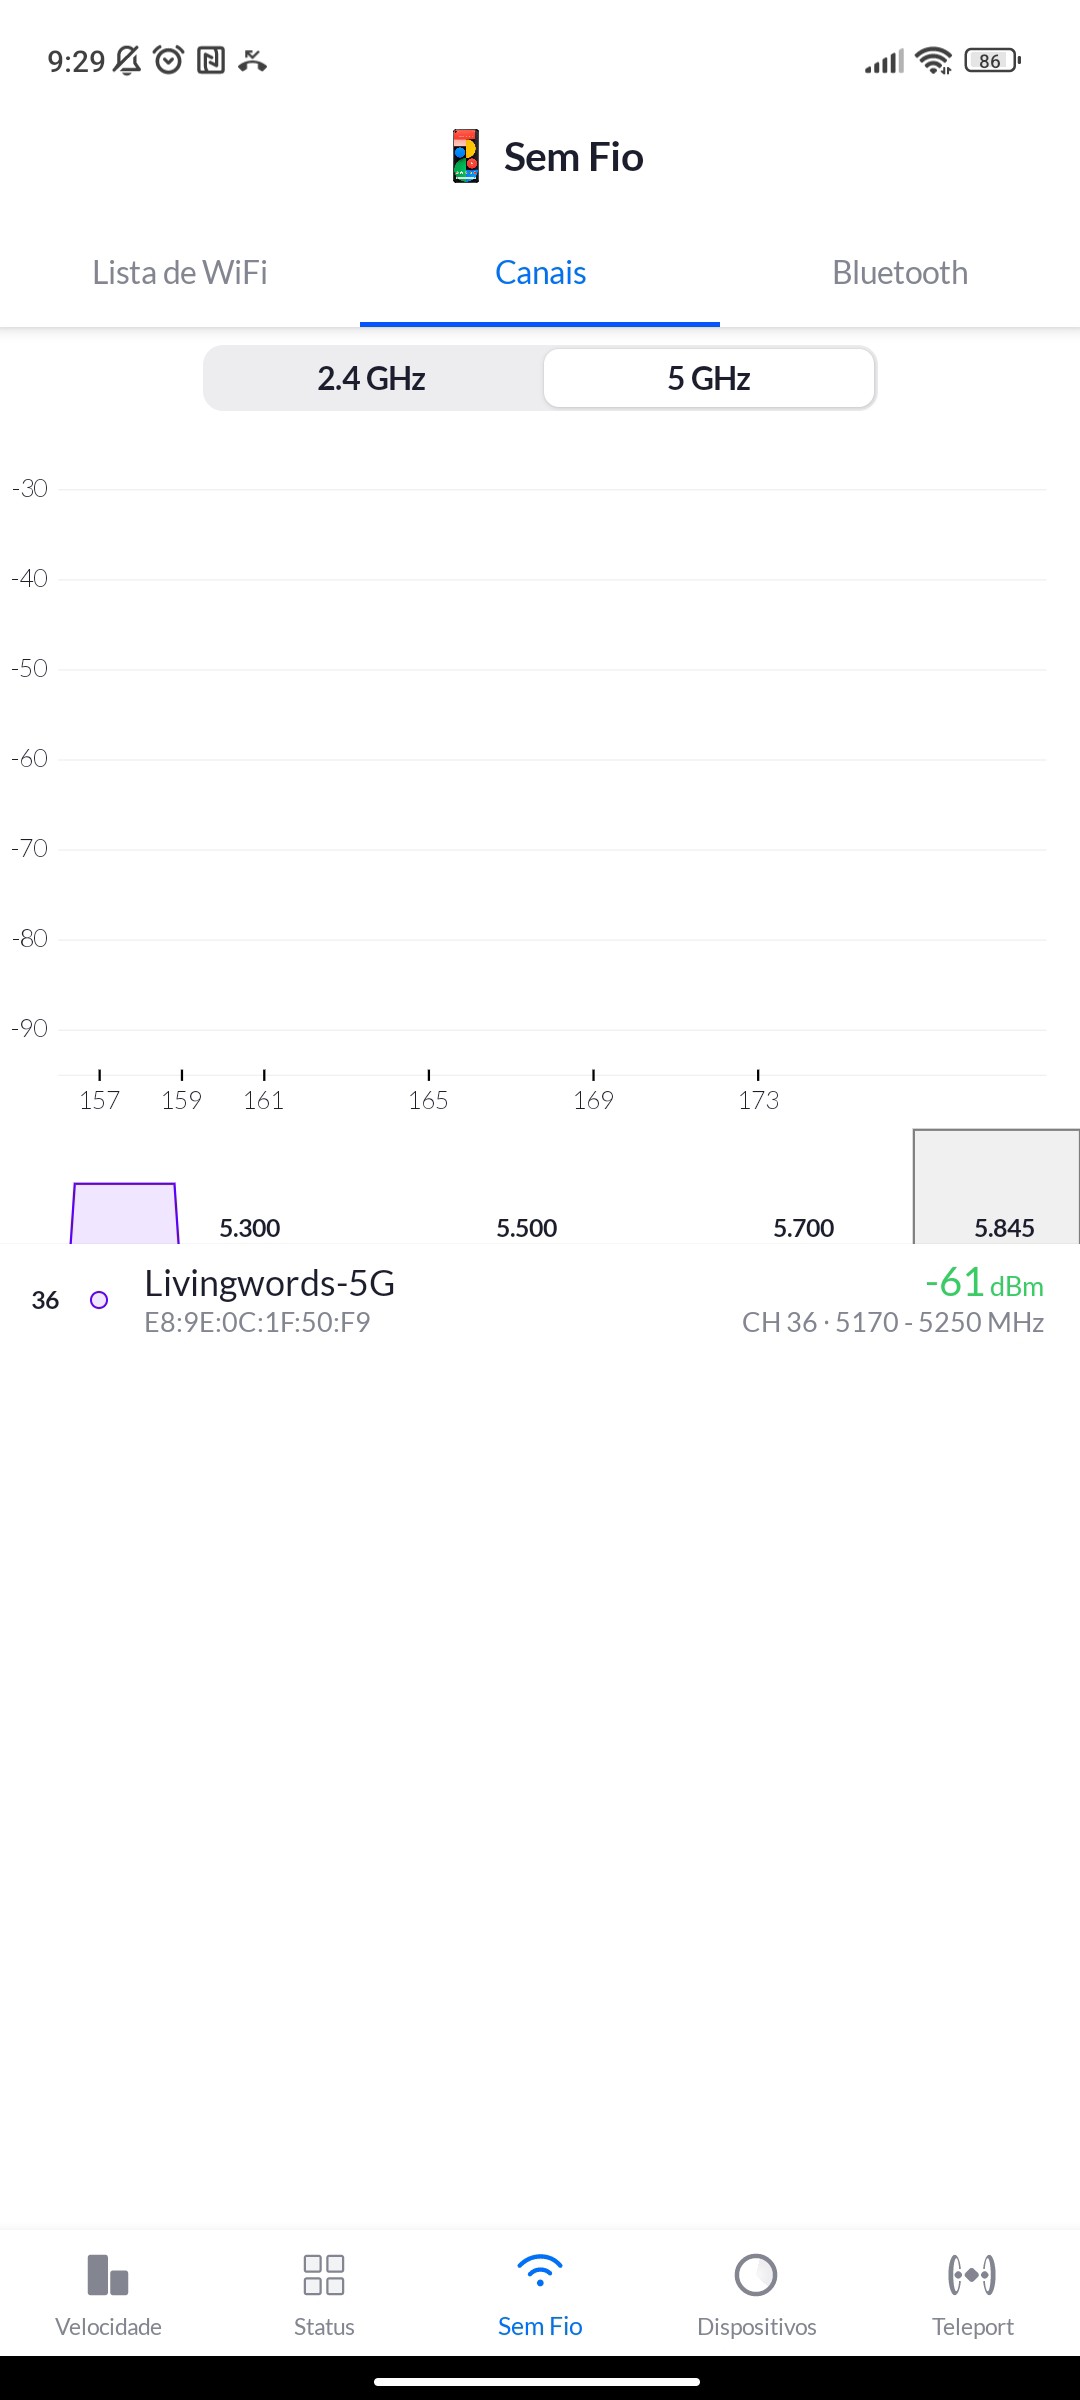Open the Velocidade speed test icon
The width and height of the screenshot is (1080, 2400).
click(108, 2275)
